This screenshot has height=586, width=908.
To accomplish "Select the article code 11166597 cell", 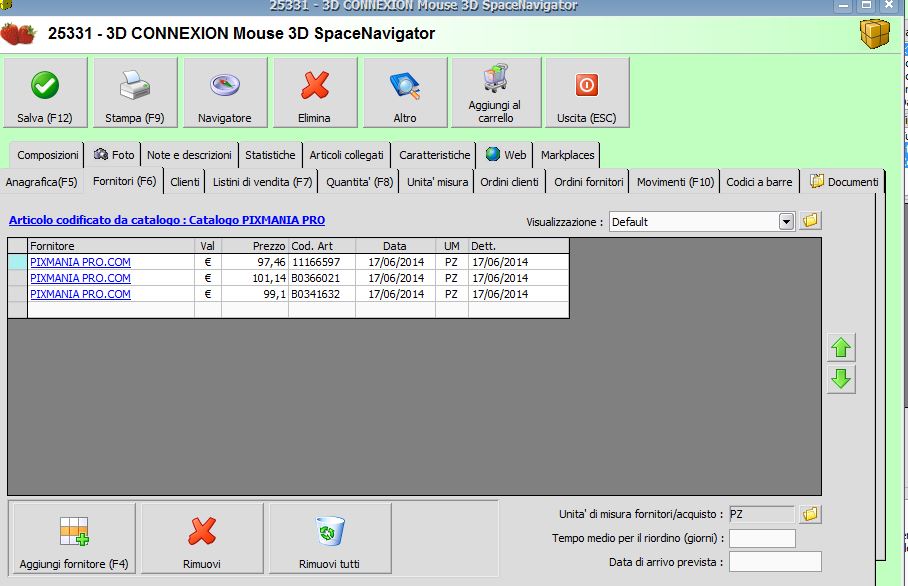I will (322, 262).
